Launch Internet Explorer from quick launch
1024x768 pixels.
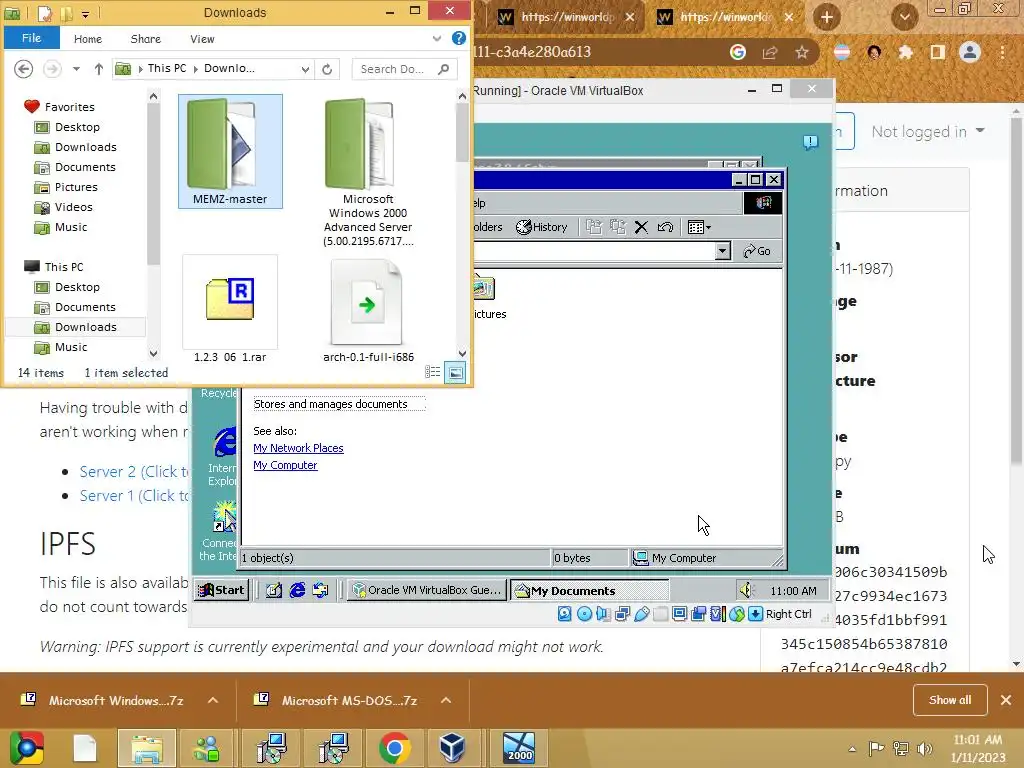(297, 590)
